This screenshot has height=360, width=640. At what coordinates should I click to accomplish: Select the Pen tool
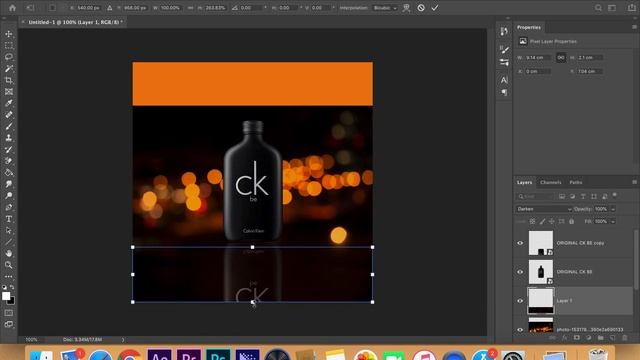coord(9,207)
